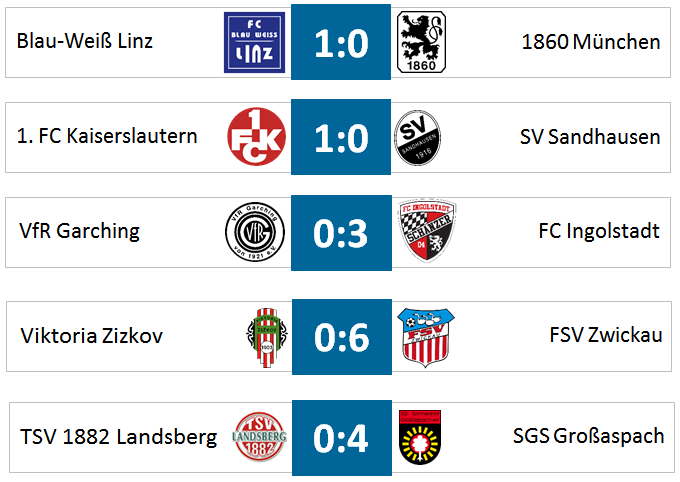Open the 0:4 Landsberg Großaspach score

pyautogui.click(x=342, y=438)
